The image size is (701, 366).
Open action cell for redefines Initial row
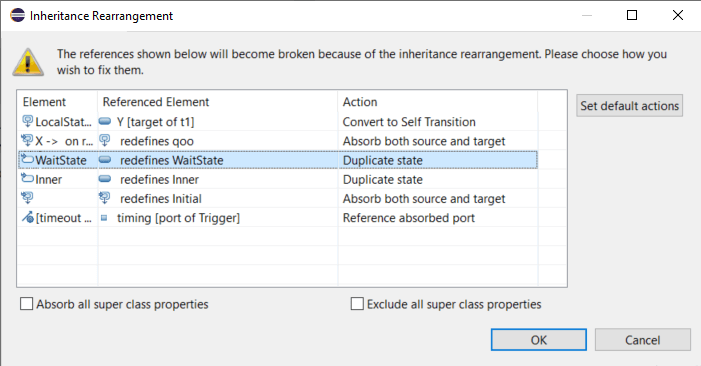pyautogui.click(x=438, y=198)
